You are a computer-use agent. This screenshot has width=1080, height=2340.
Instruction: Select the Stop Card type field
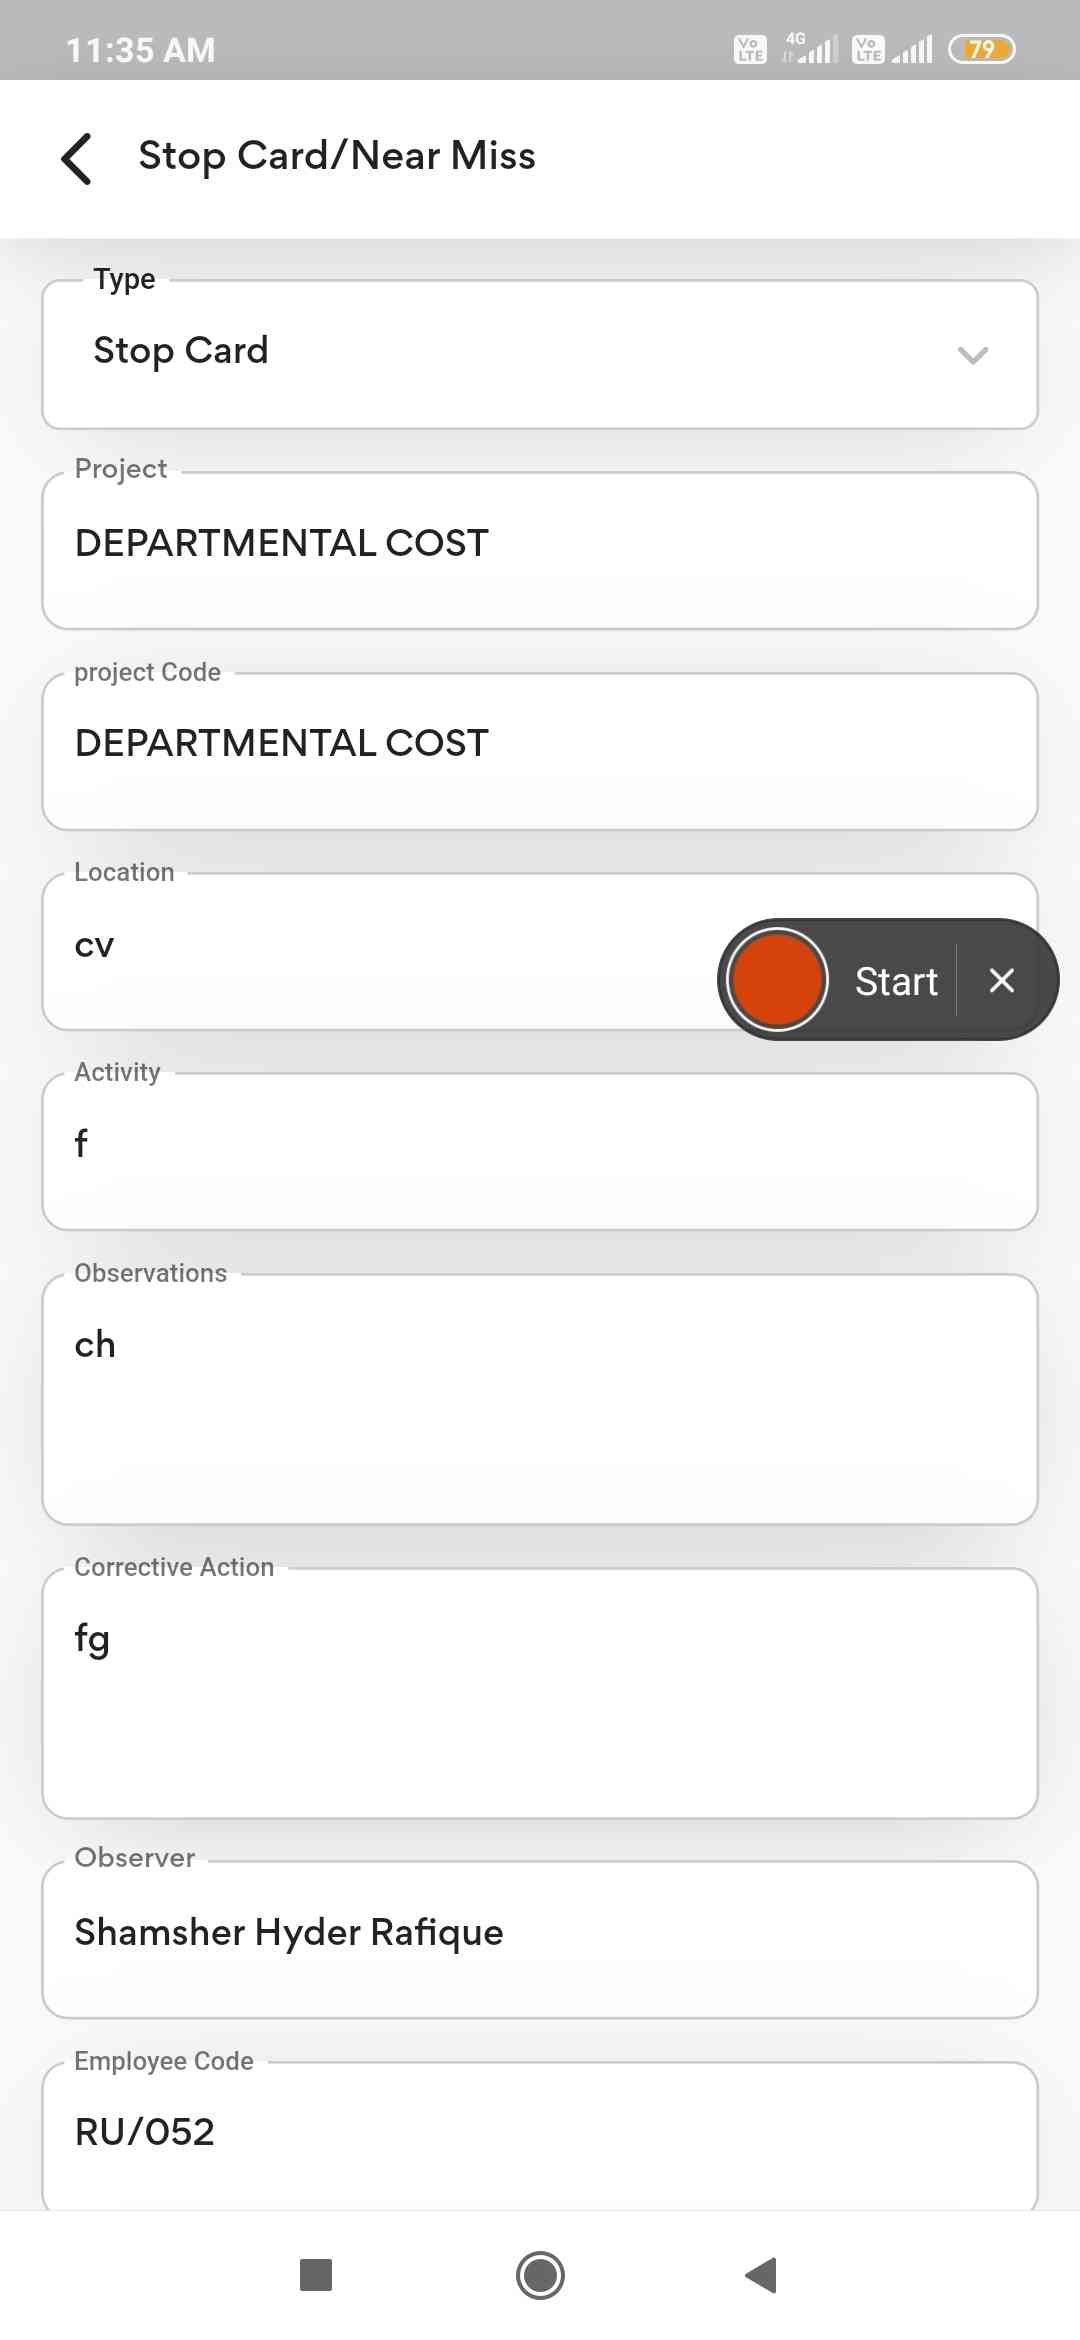[500, 354]
